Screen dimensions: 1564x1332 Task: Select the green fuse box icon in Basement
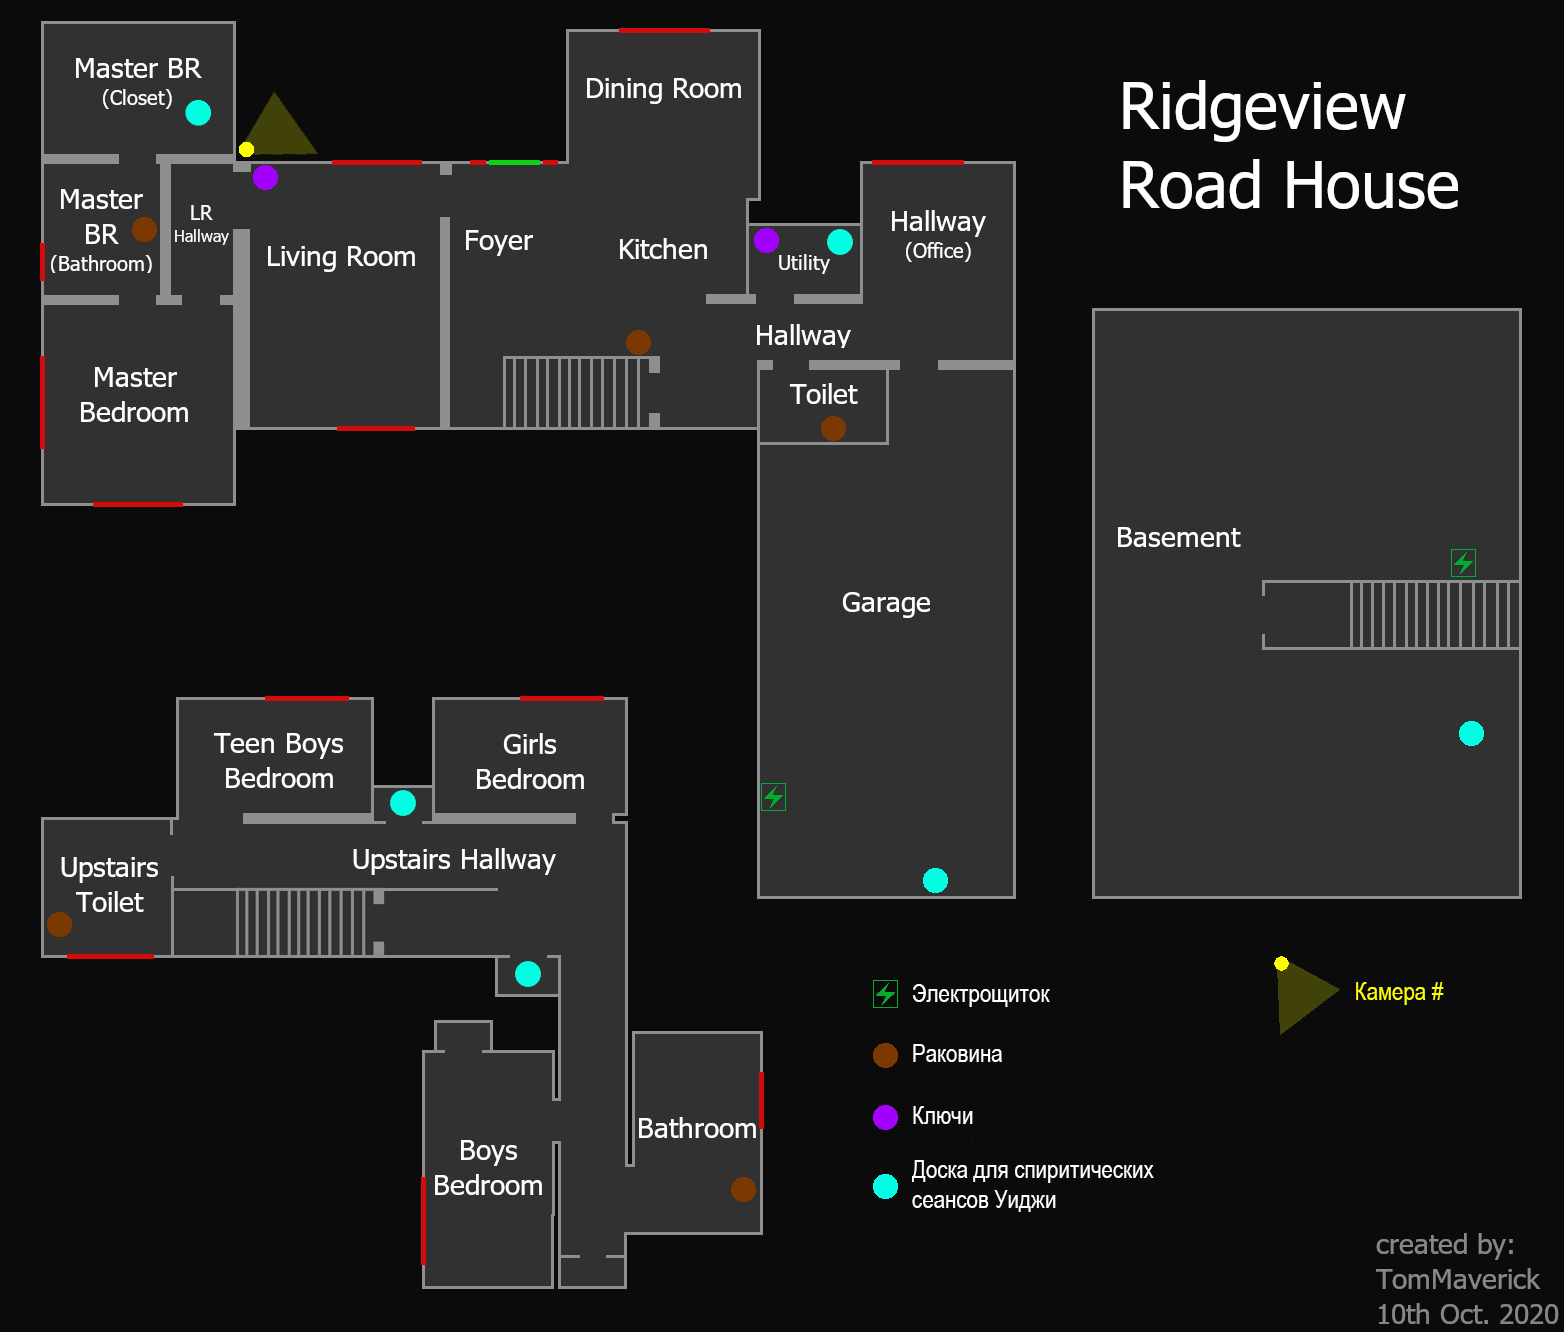[1463, 563]
